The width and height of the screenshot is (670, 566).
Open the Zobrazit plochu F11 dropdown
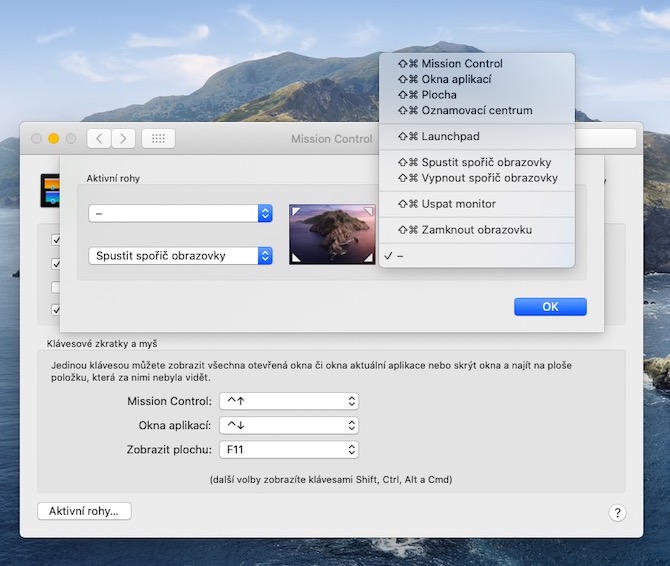tap(289, 450)
